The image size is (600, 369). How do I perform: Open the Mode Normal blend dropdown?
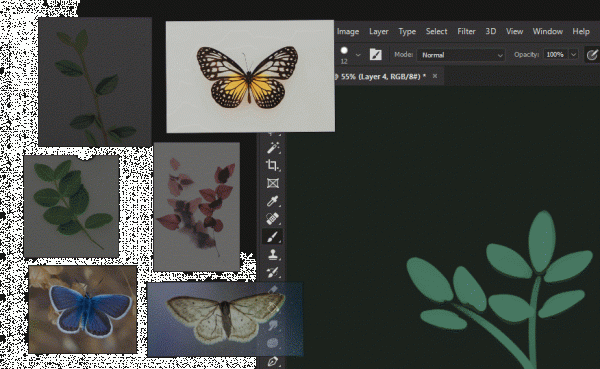461,55
